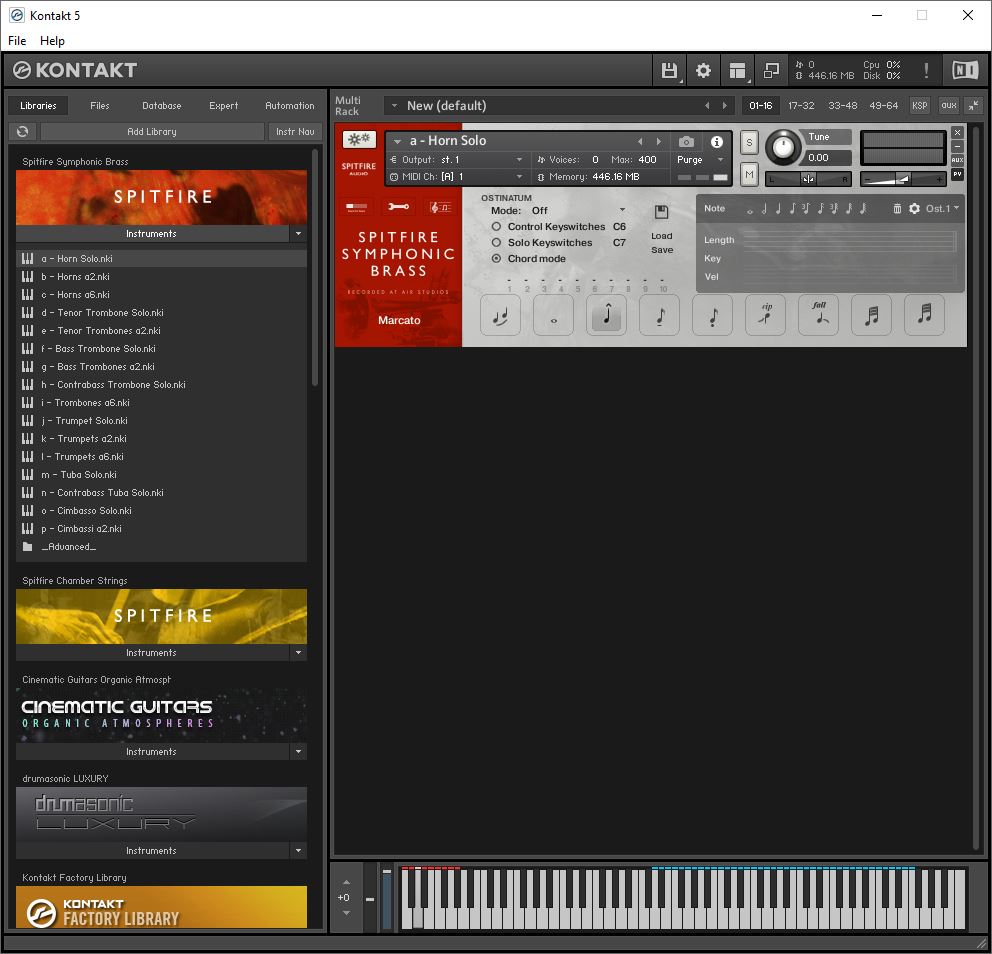992x954 pixels.
Task: Open the Help menu
Action: 52,40
